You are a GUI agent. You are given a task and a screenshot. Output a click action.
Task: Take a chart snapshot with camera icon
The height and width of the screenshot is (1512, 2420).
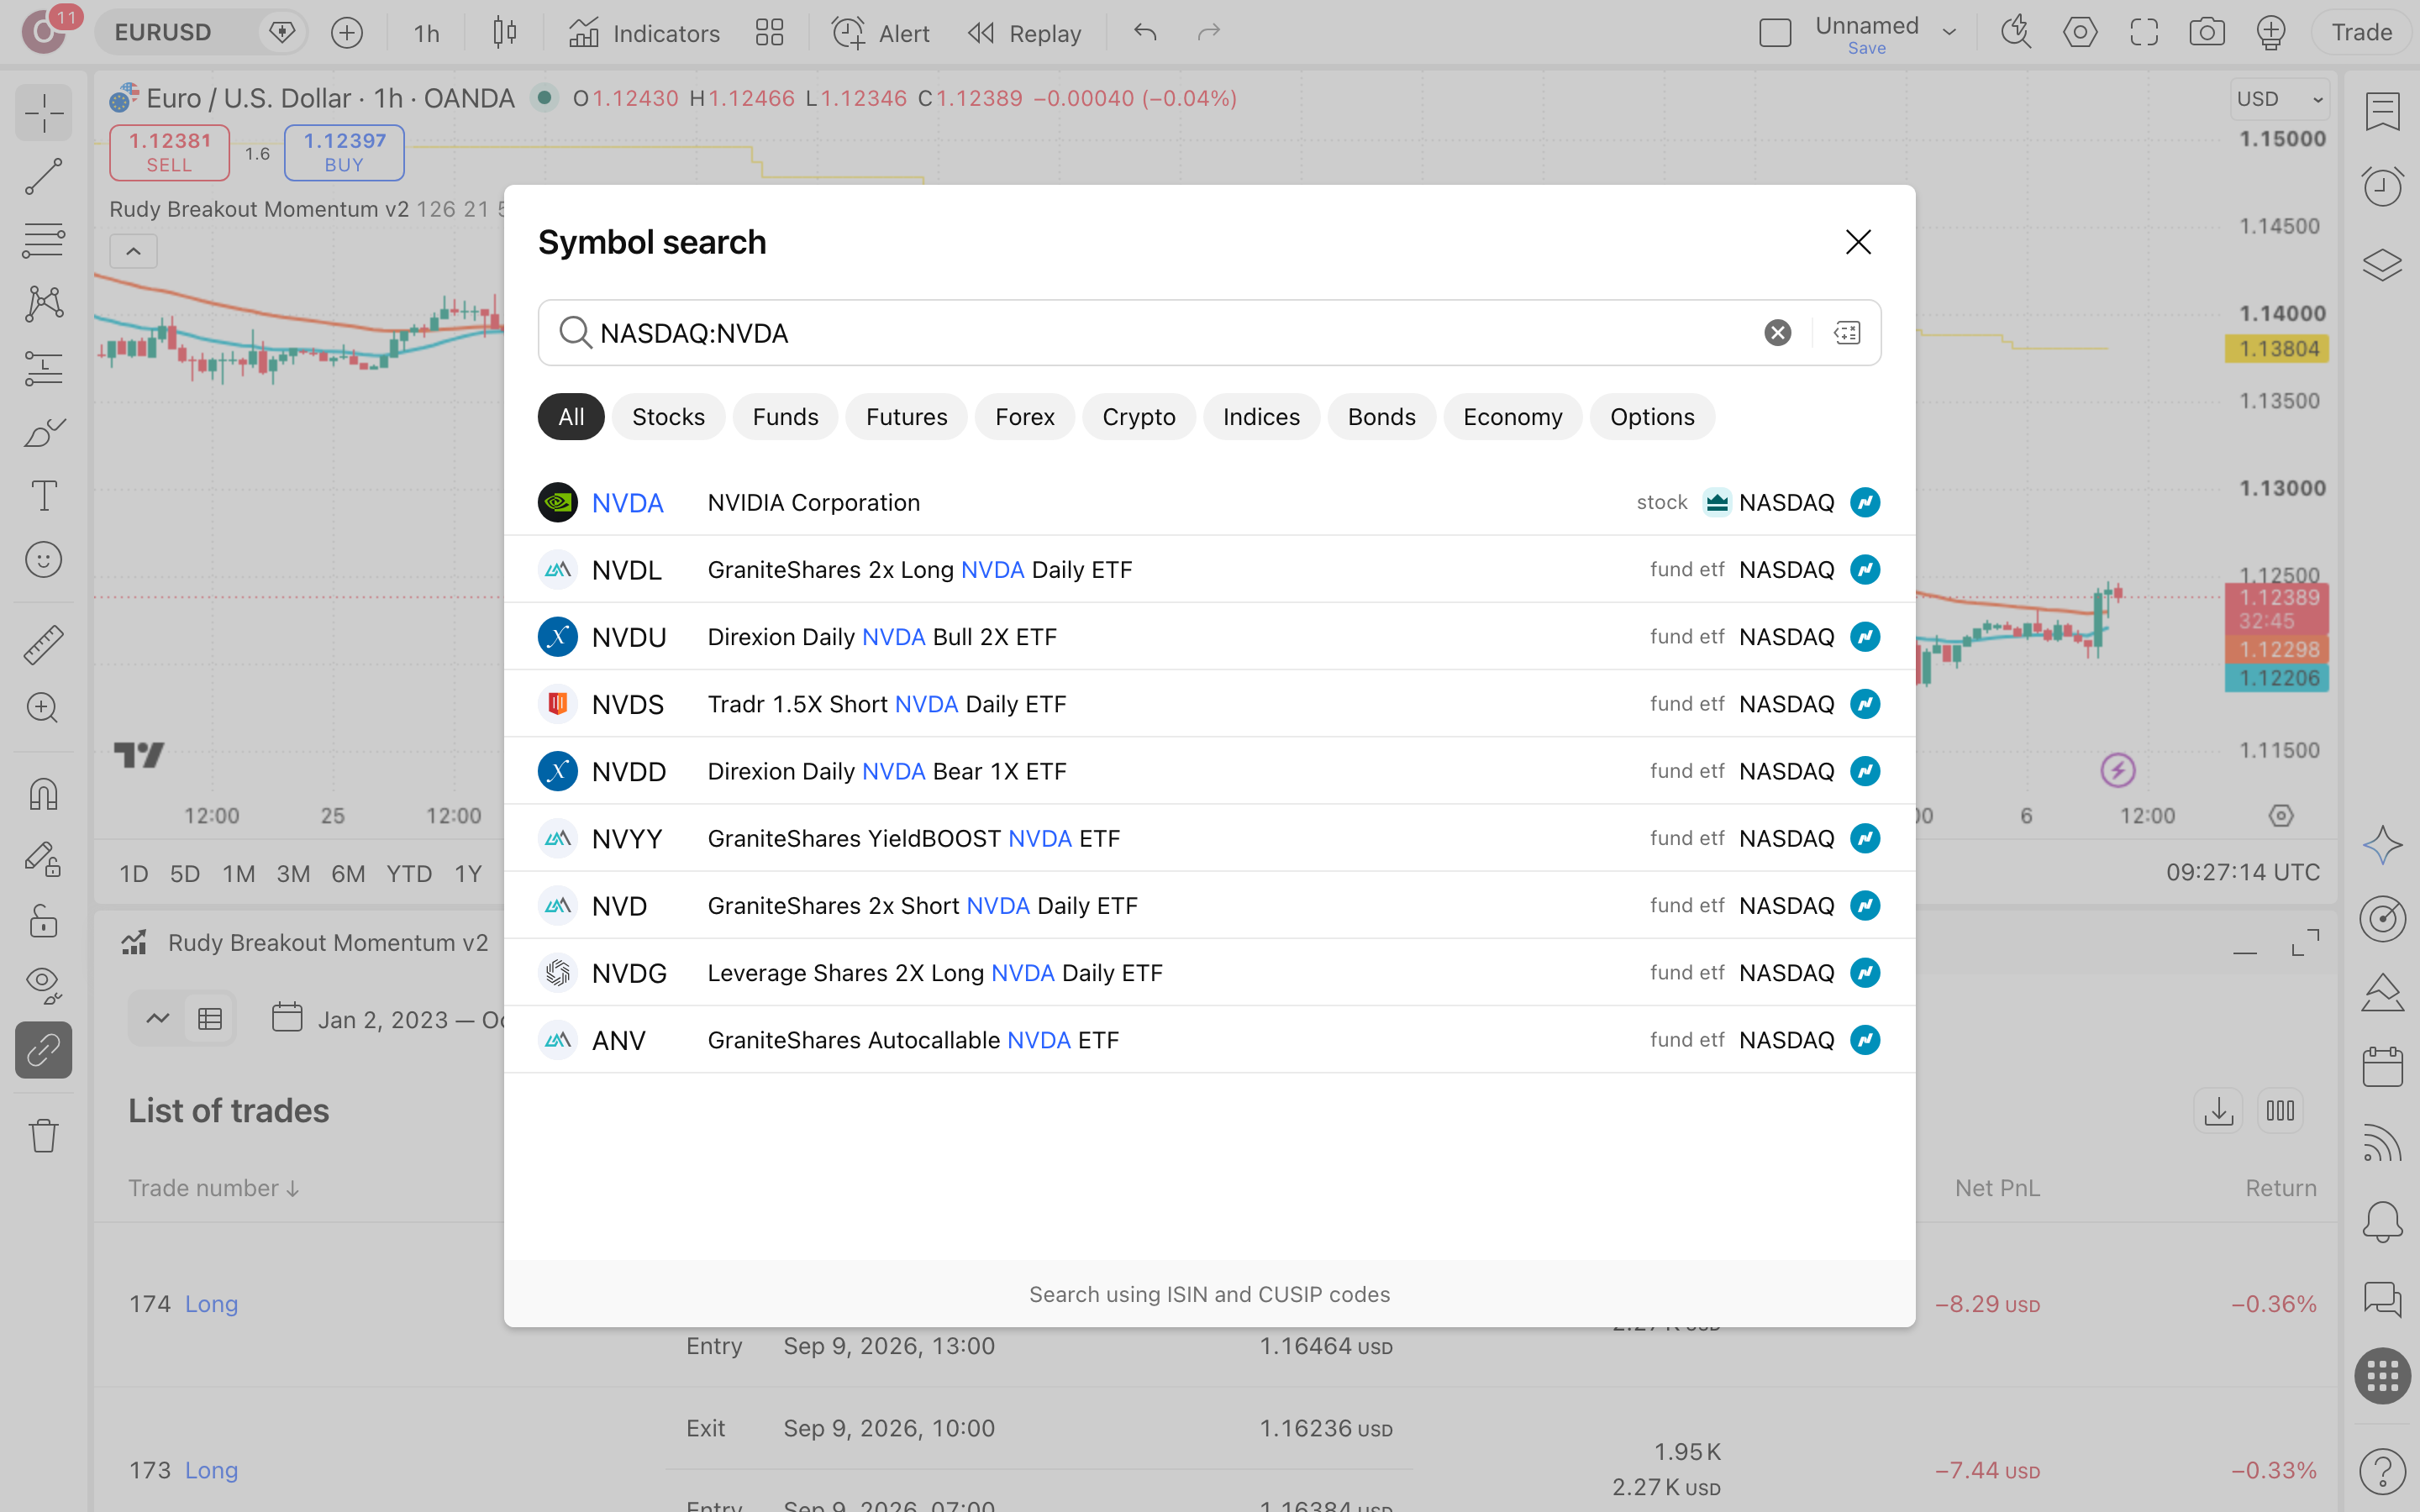click(2206, 33)
